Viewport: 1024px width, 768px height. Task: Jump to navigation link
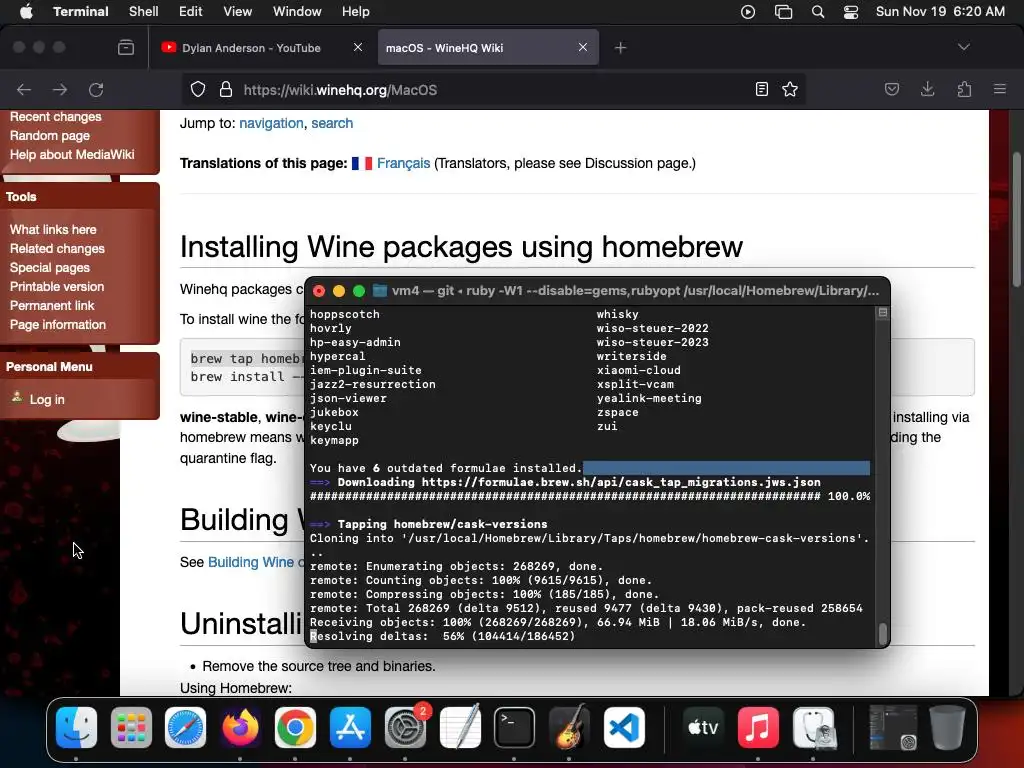pyautogui.click(x=271, y=123)
